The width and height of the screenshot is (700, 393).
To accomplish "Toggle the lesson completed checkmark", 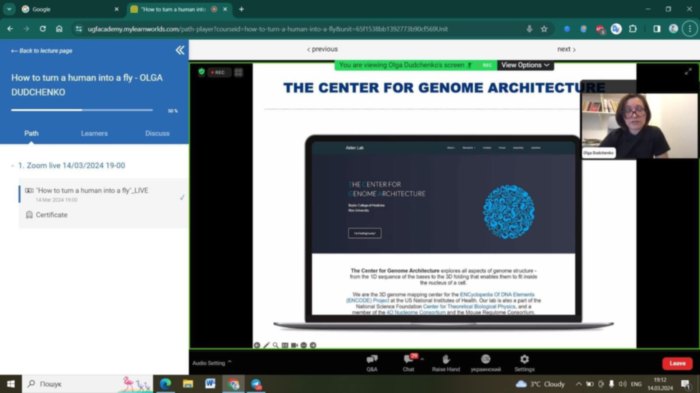I will (182, 197).
